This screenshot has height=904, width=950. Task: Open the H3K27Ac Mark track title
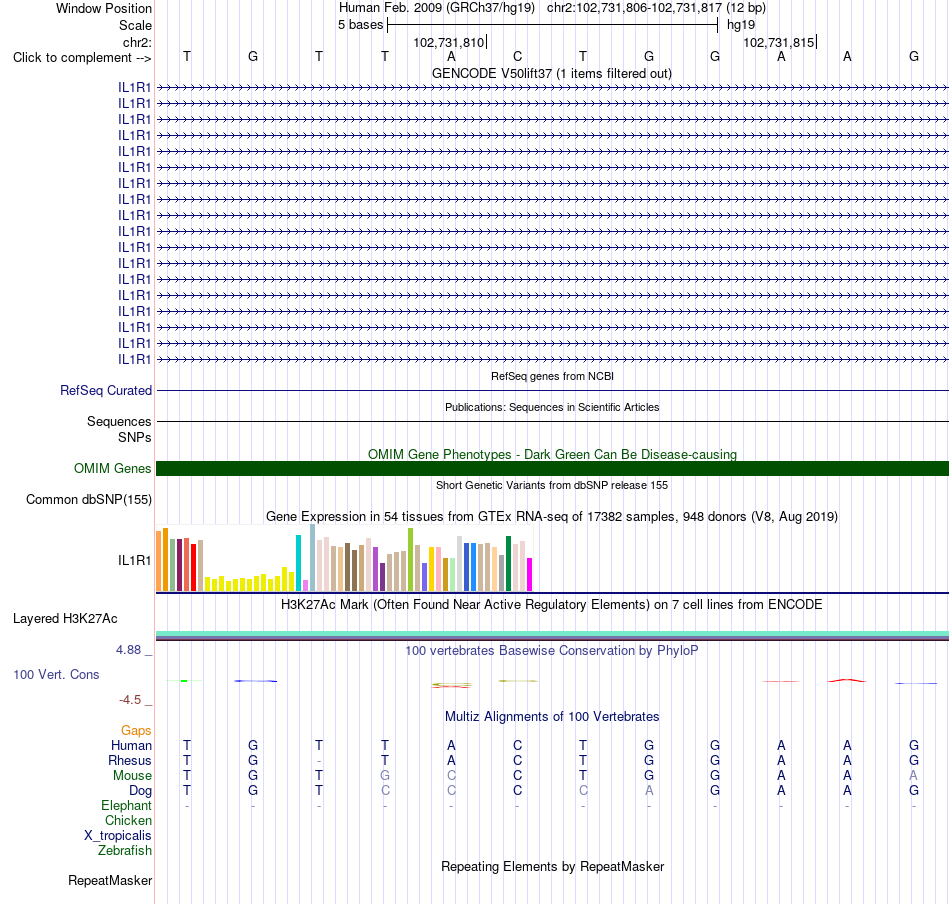[x=552, y=605]
